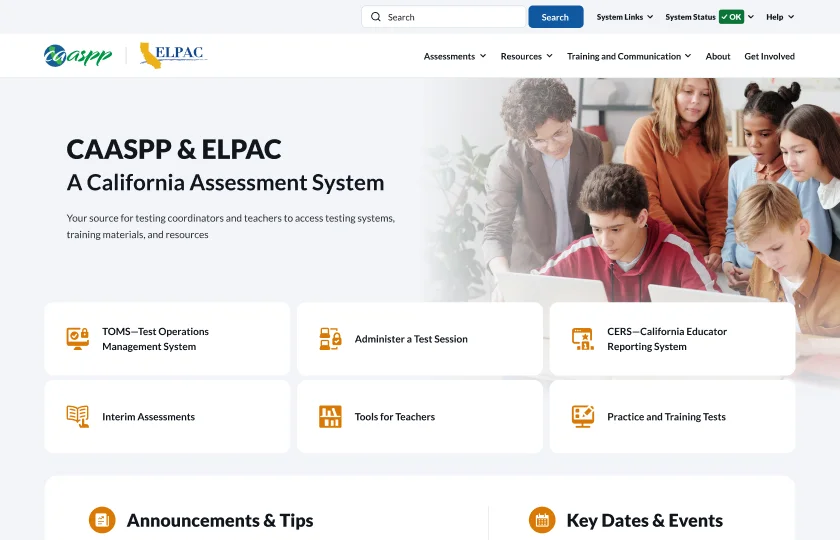Expand the System Links dropdown

click(625, 17)
